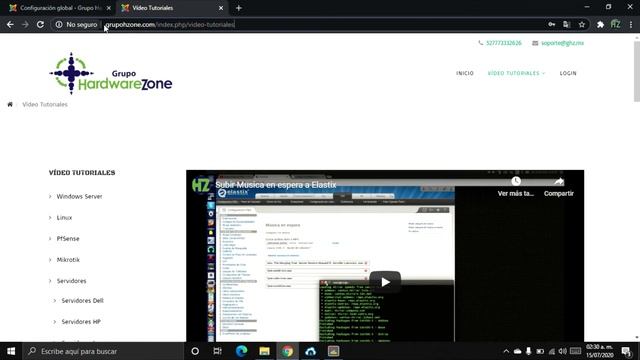The width and height of the screenshot is (640, 360).
Task: Click the phone number link 527773332626
Action: [x=504, y=43]
